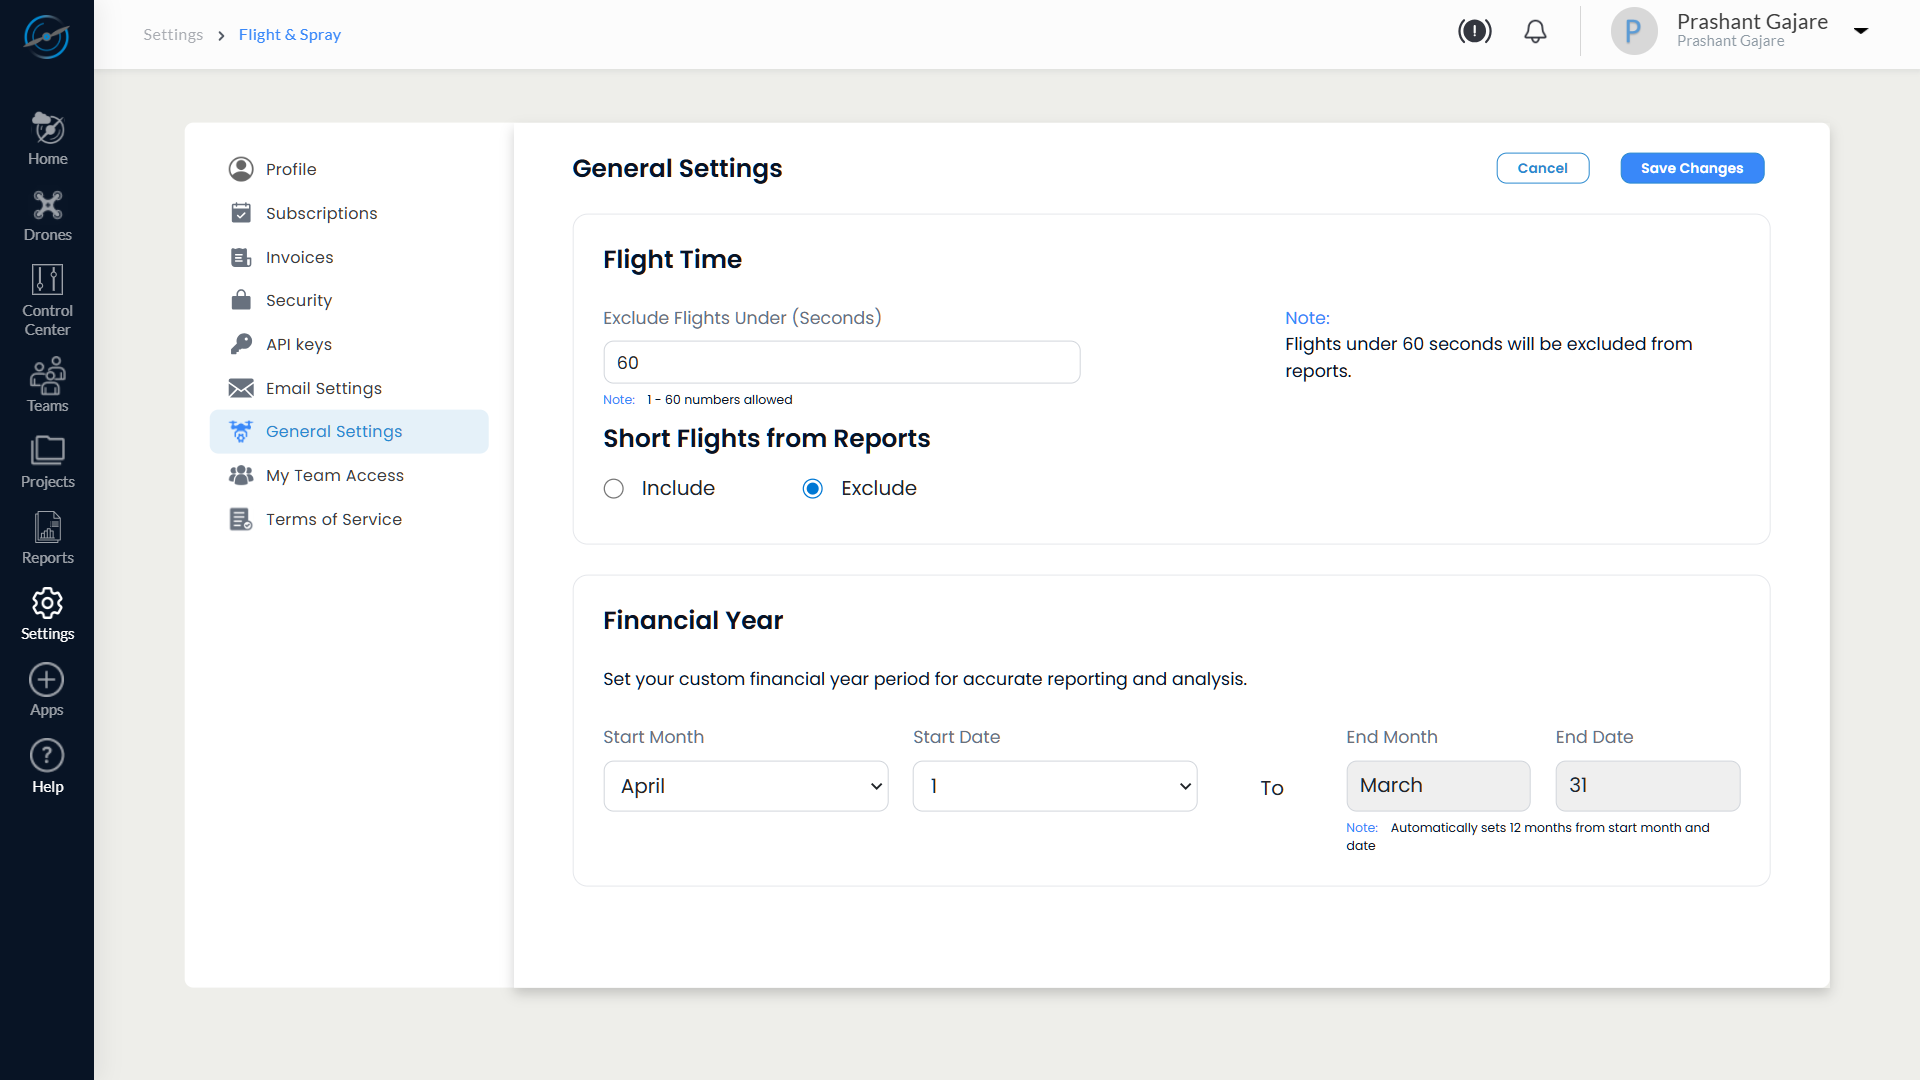Open the Drones section in sidebar
Screen dimensions: 1920x1080
pyautogui.click(x=47, y=216)
